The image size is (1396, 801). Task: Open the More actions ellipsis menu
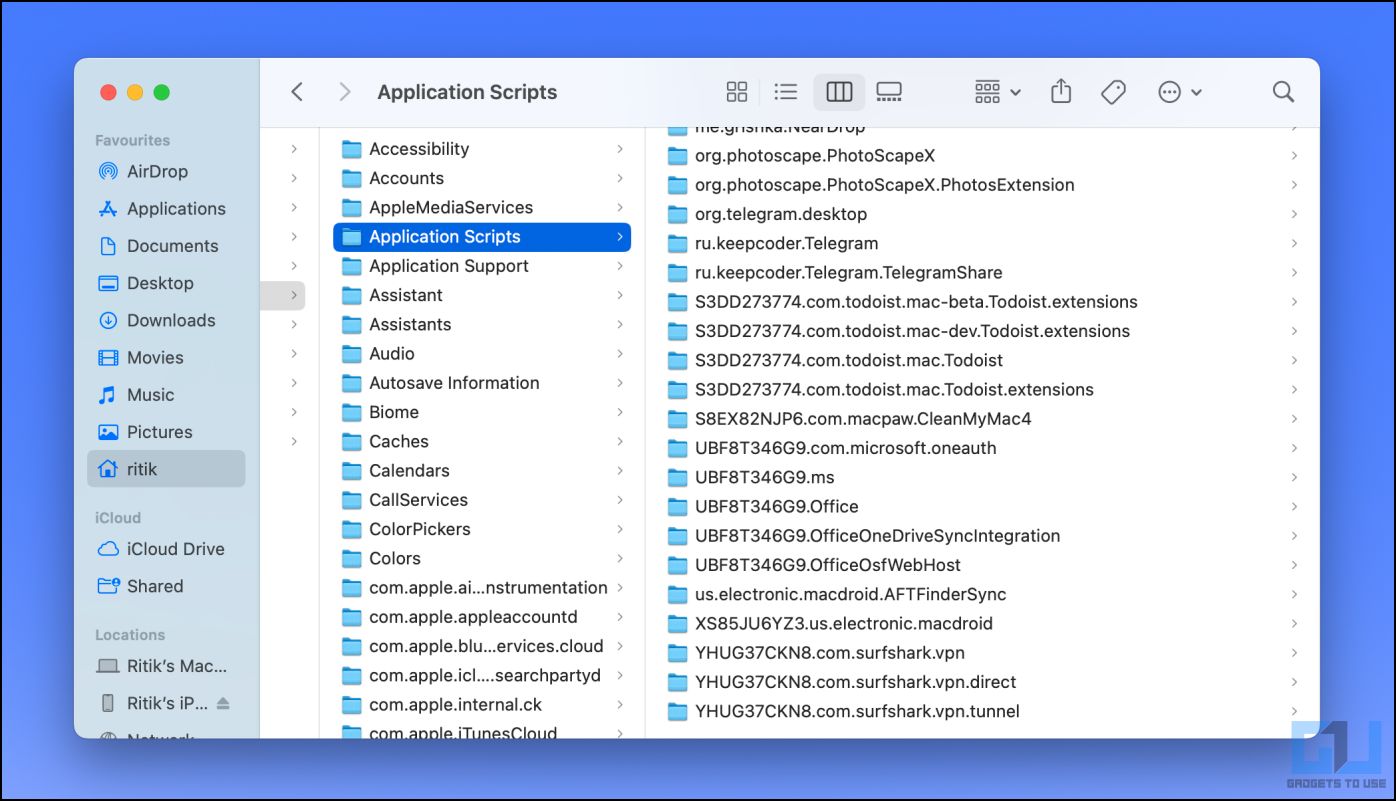pyautogui.click(x=1179, y=92)
